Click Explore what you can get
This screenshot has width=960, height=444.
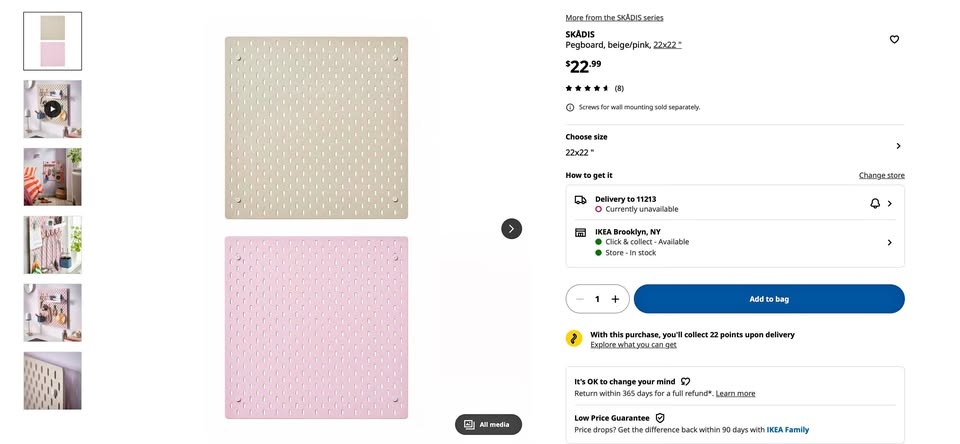click(633, 345)
